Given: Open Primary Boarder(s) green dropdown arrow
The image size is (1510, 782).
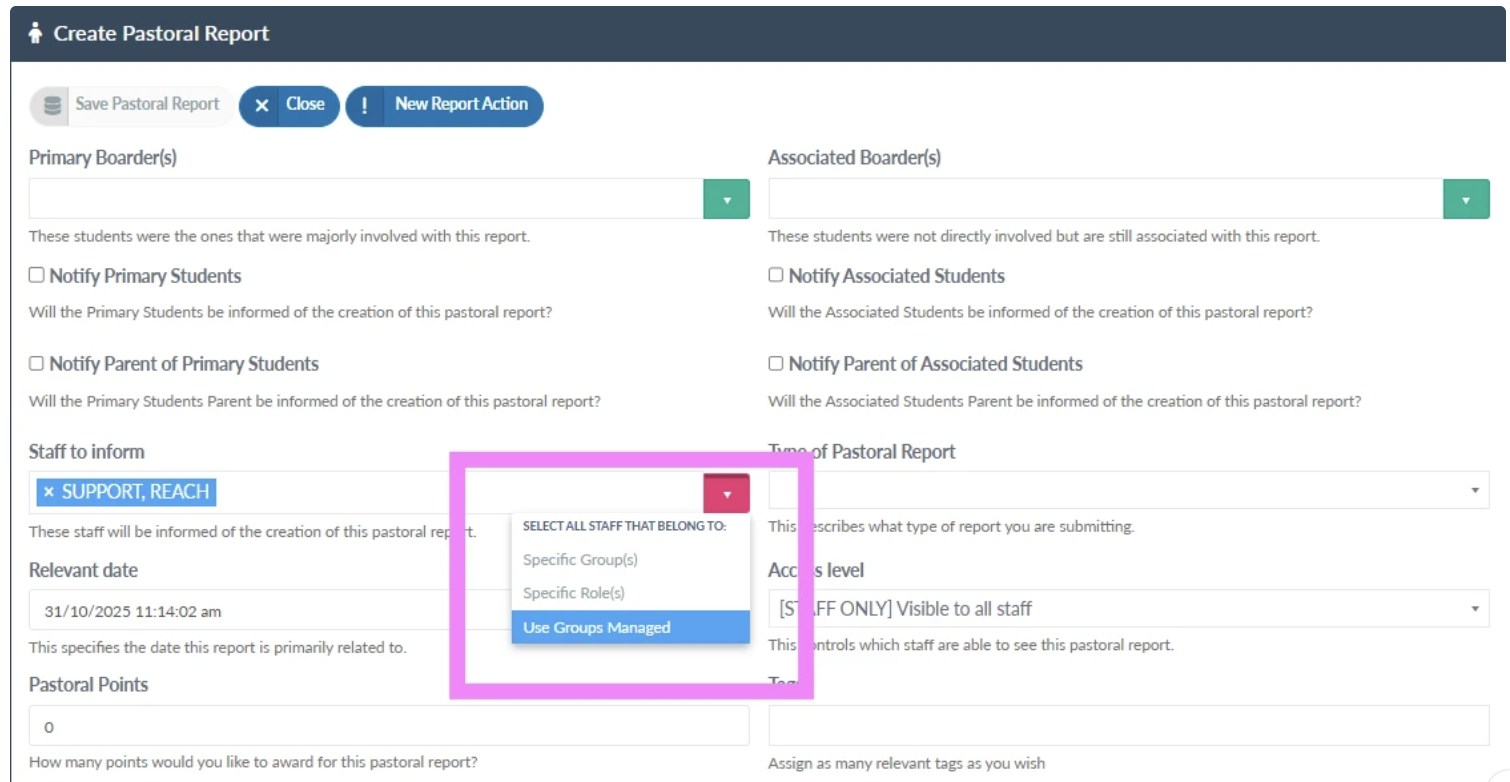Looking at the screenshot, I should 727,199.
